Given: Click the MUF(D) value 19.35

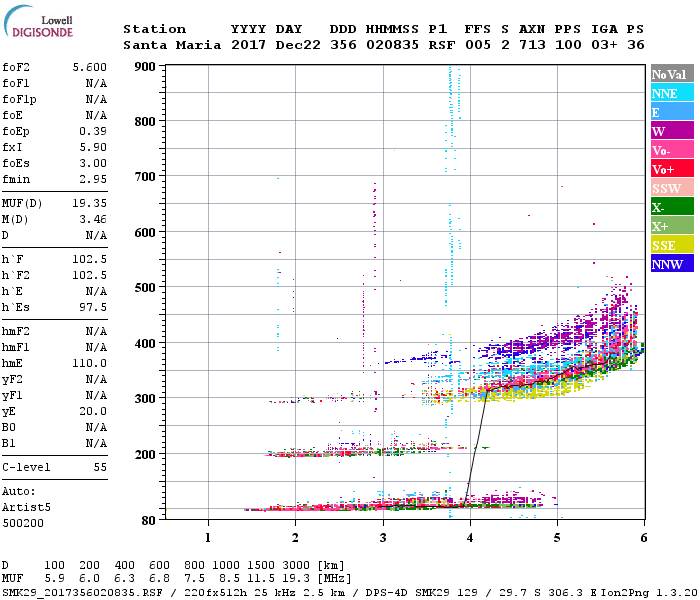Looking at the screenshot, I should coord(90,203).
